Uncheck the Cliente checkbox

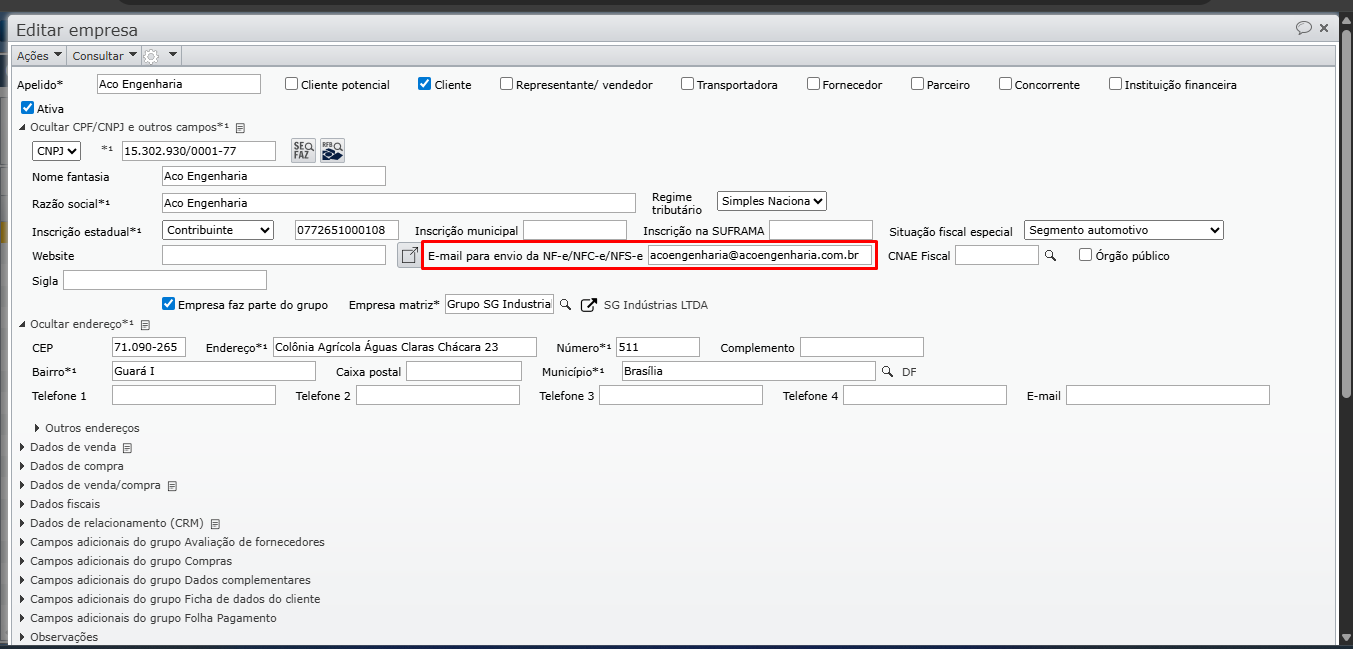425,84
